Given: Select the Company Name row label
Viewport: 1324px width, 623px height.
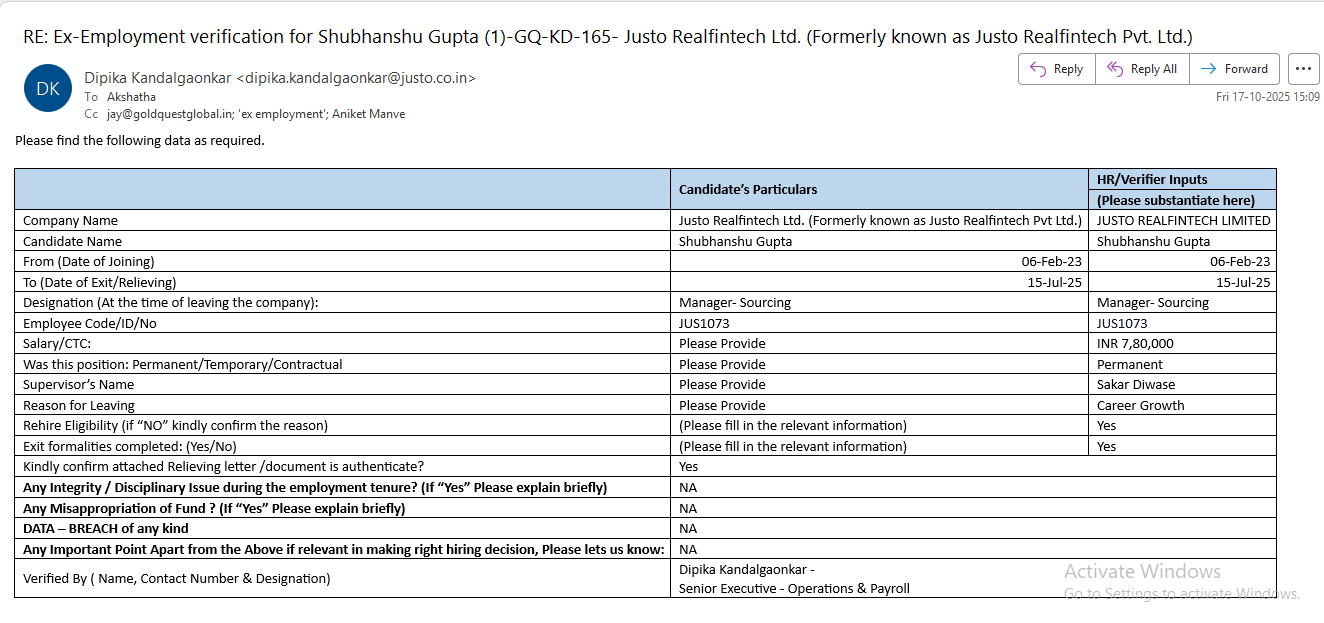Looking at the screenshot, I should [70, 220].
